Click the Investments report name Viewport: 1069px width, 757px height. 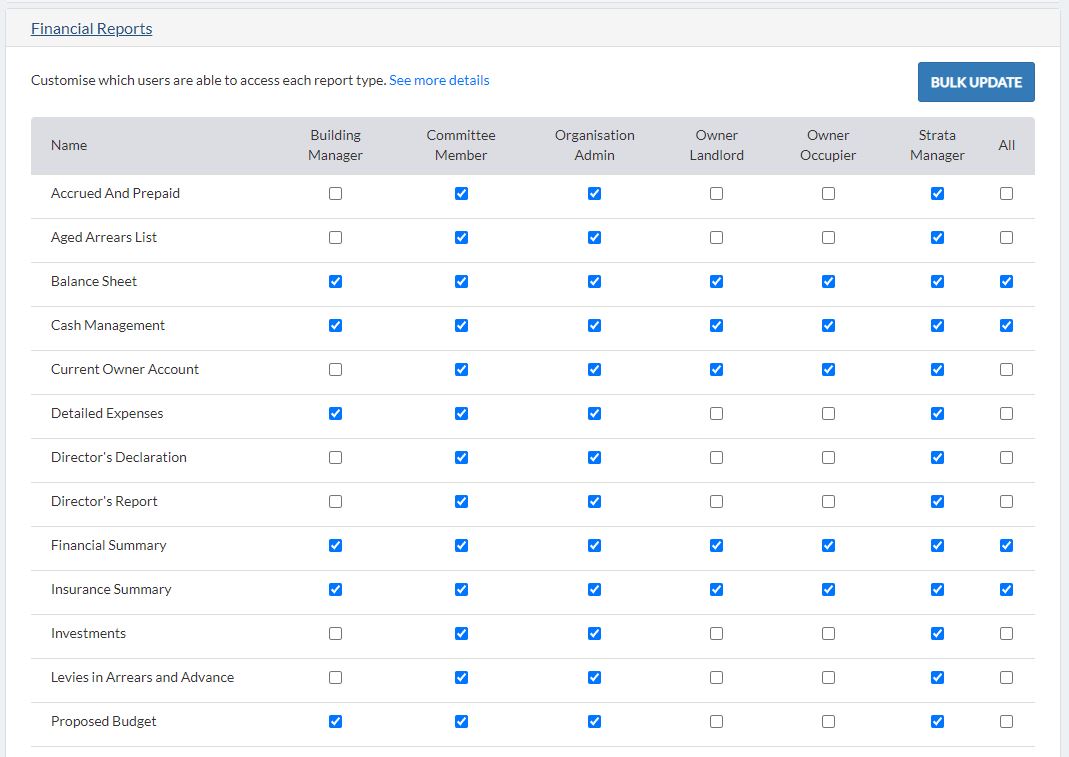[x=89, y=634]
